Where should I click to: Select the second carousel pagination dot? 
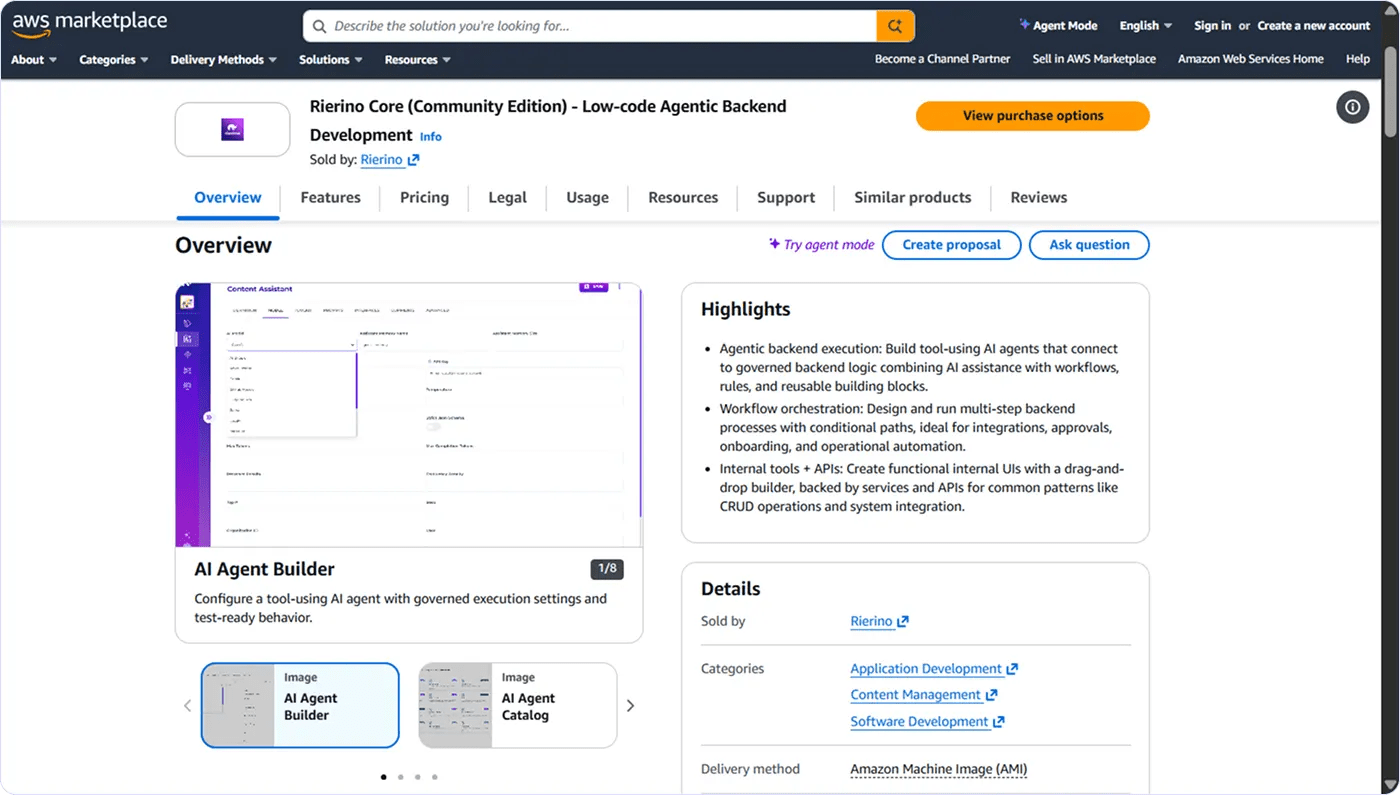[400, 777]
